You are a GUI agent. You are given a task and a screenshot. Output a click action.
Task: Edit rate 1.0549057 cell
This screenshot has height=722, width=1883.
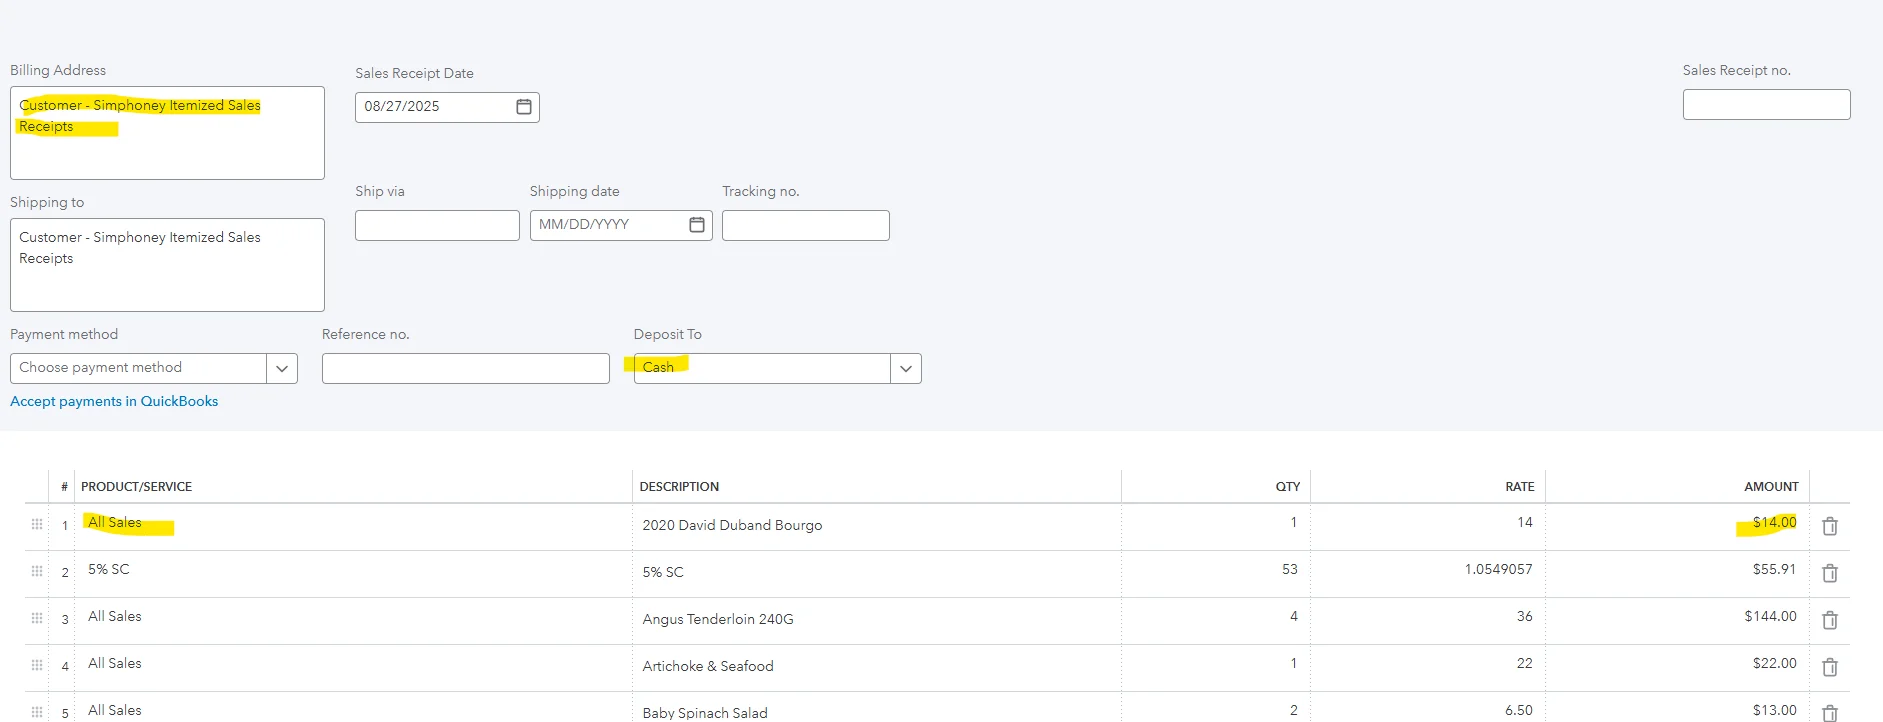click(1427, 573)
